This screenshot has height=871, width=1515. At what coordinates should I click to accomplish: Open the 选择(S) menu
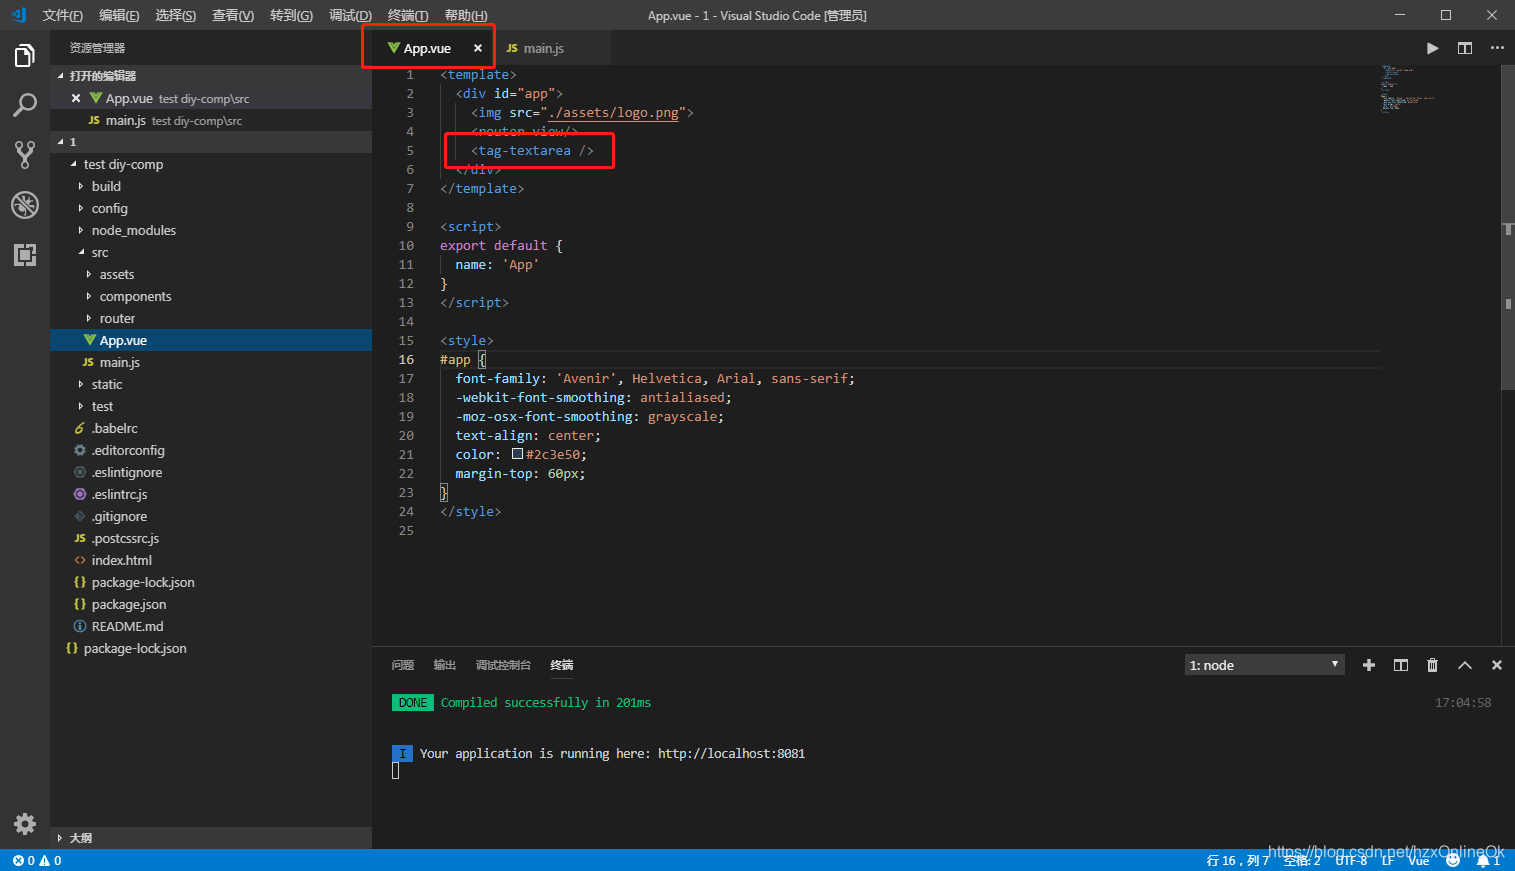(176, 15)
